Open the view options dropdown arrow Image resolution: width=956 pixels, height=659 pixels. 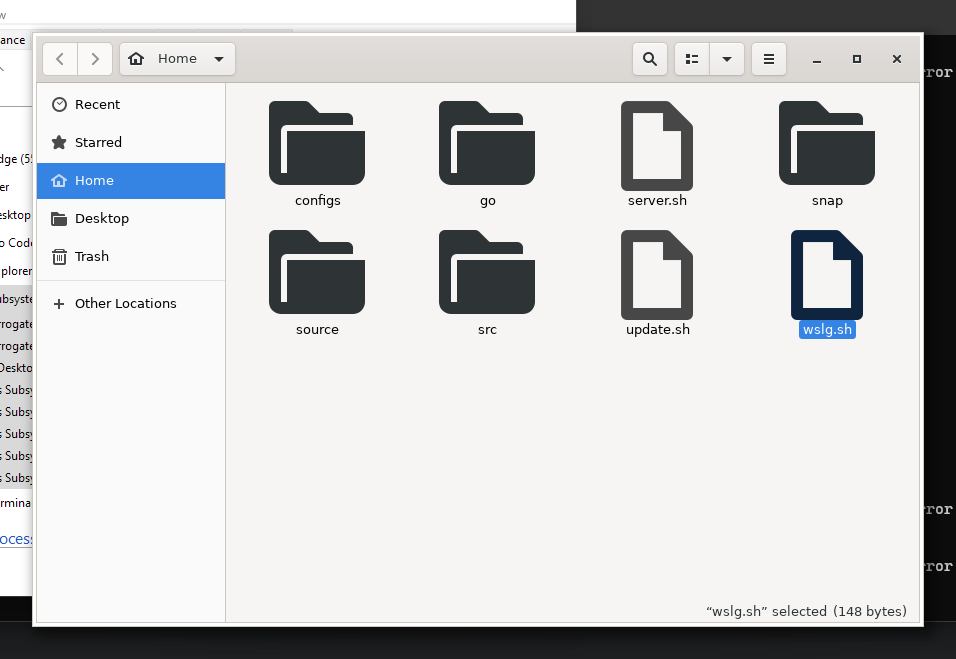[x=727, y=59]
